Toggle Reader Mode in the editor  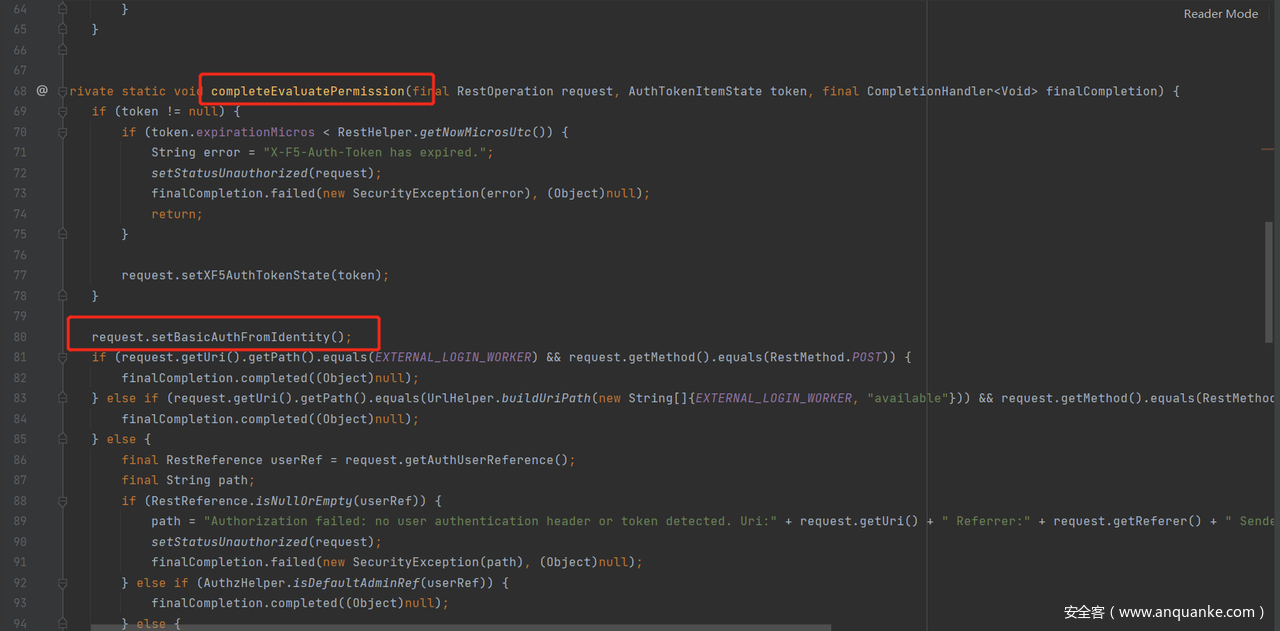pyautogui.click(x=1220, y=14)
